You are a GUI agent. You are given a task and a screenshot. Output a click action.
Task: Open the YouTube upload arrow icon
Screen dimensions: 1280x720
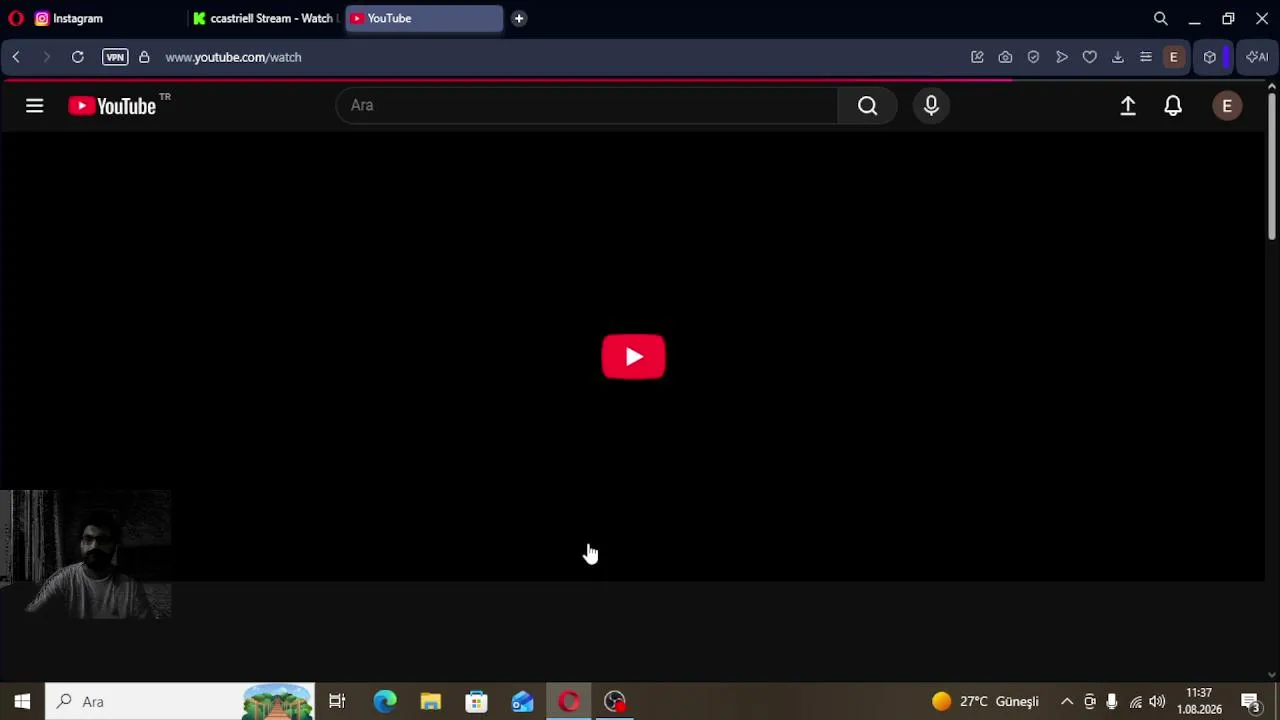pos(1128,106)
